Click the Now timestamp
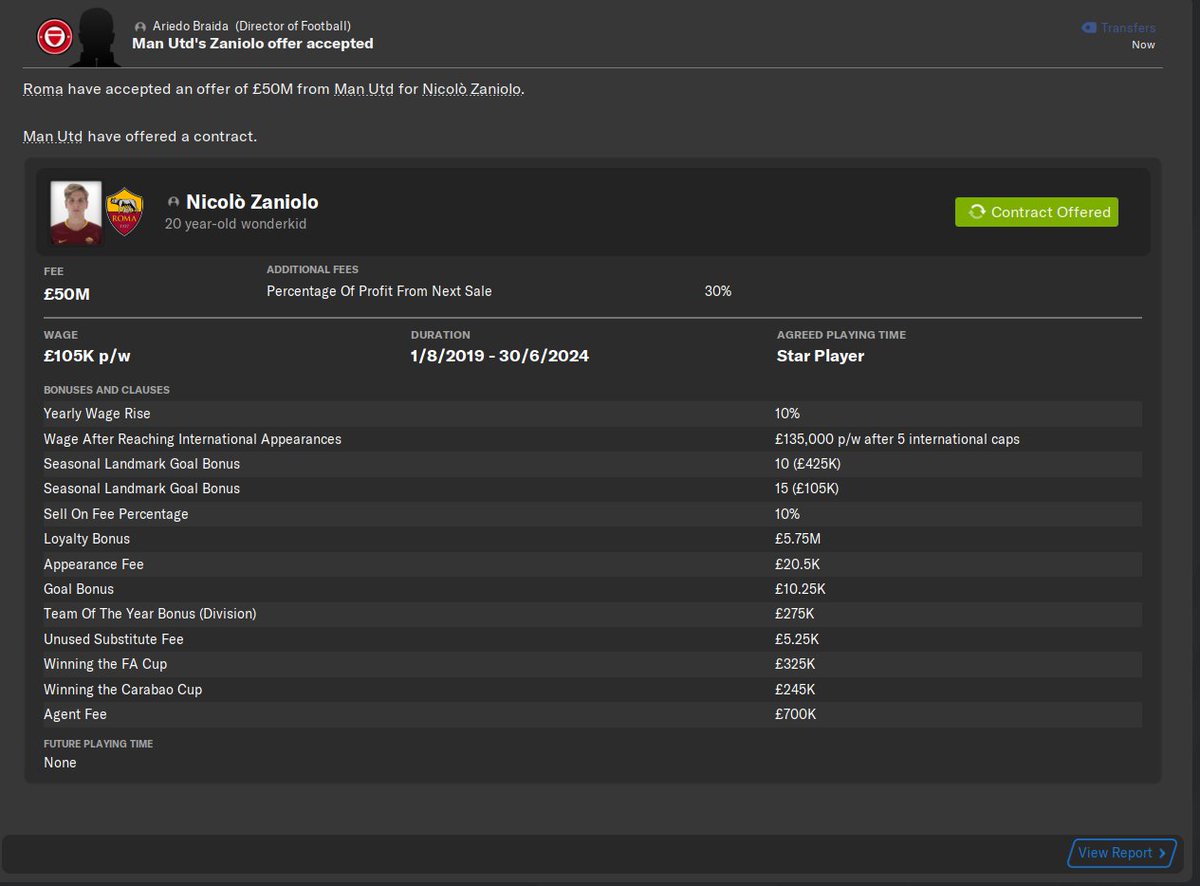The width and height of the screenshot is (1200, 886). coord(1143,45)
